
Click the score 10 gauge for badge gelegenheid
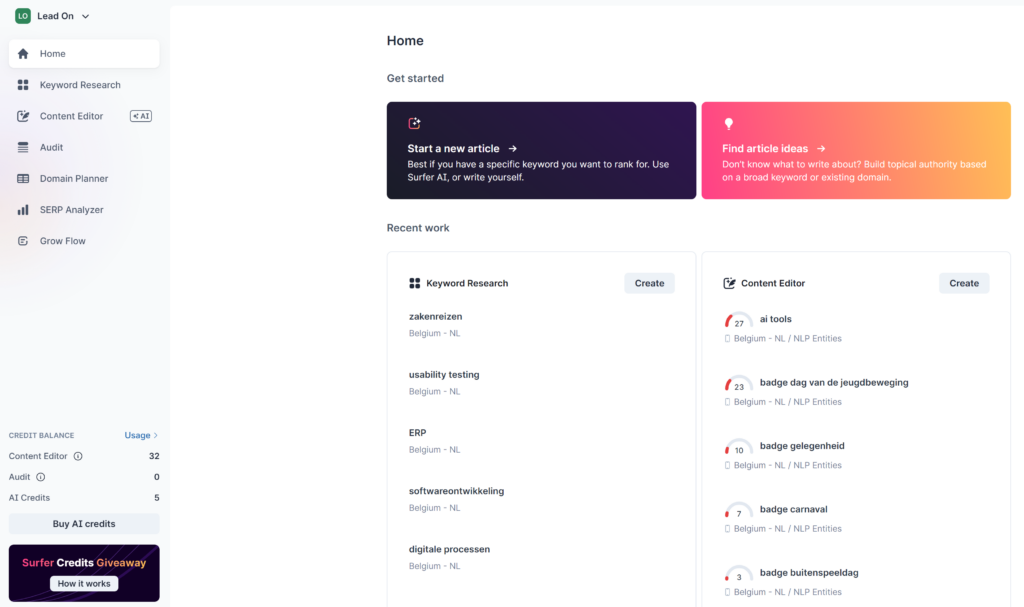(x=738, y=447)
